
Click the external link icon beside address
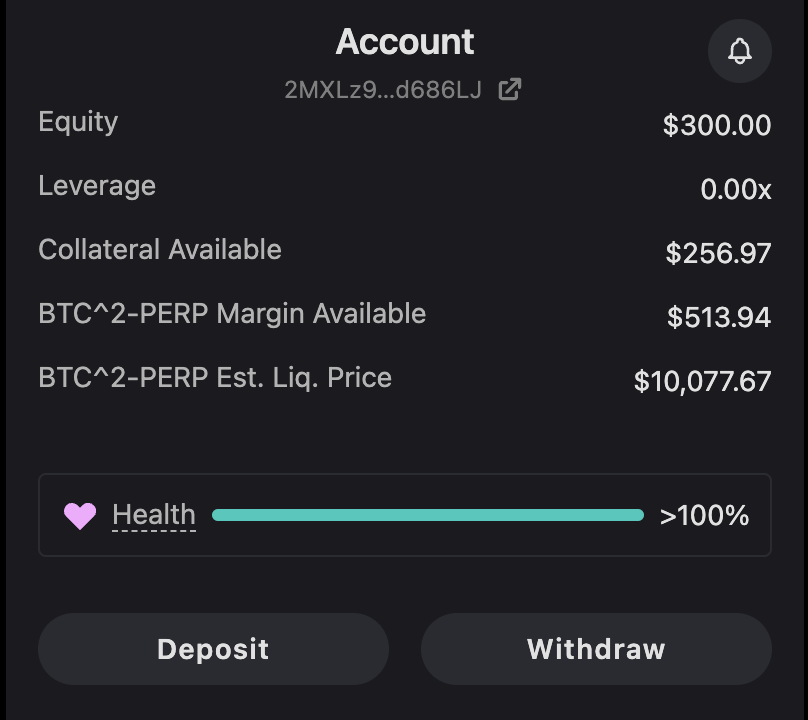tap(510, 89)
